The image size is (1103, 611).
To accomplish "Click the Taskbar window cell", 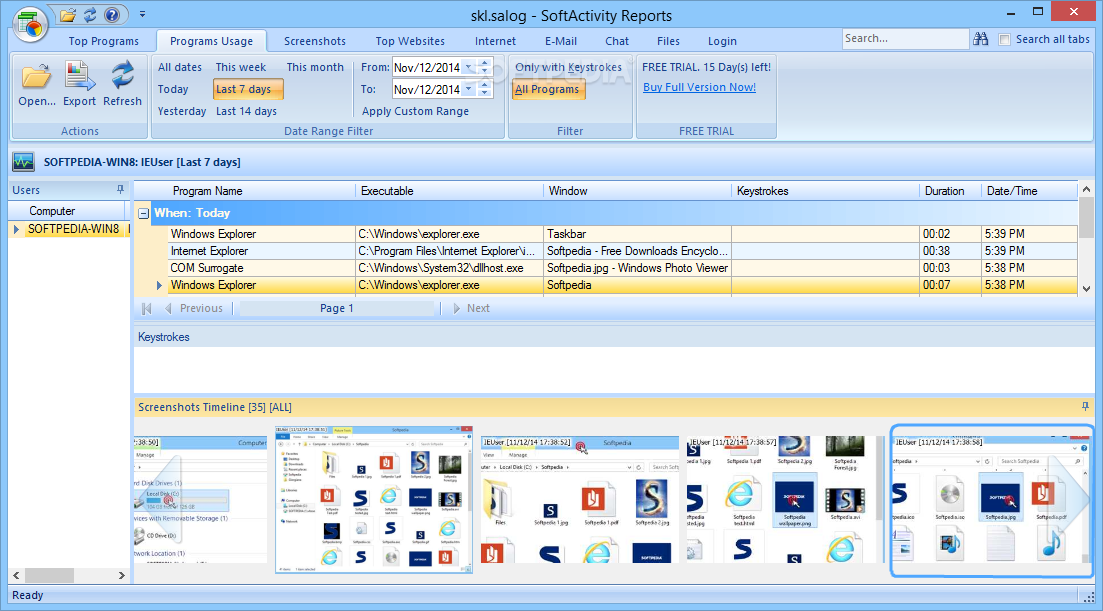I will pos(637,234).
